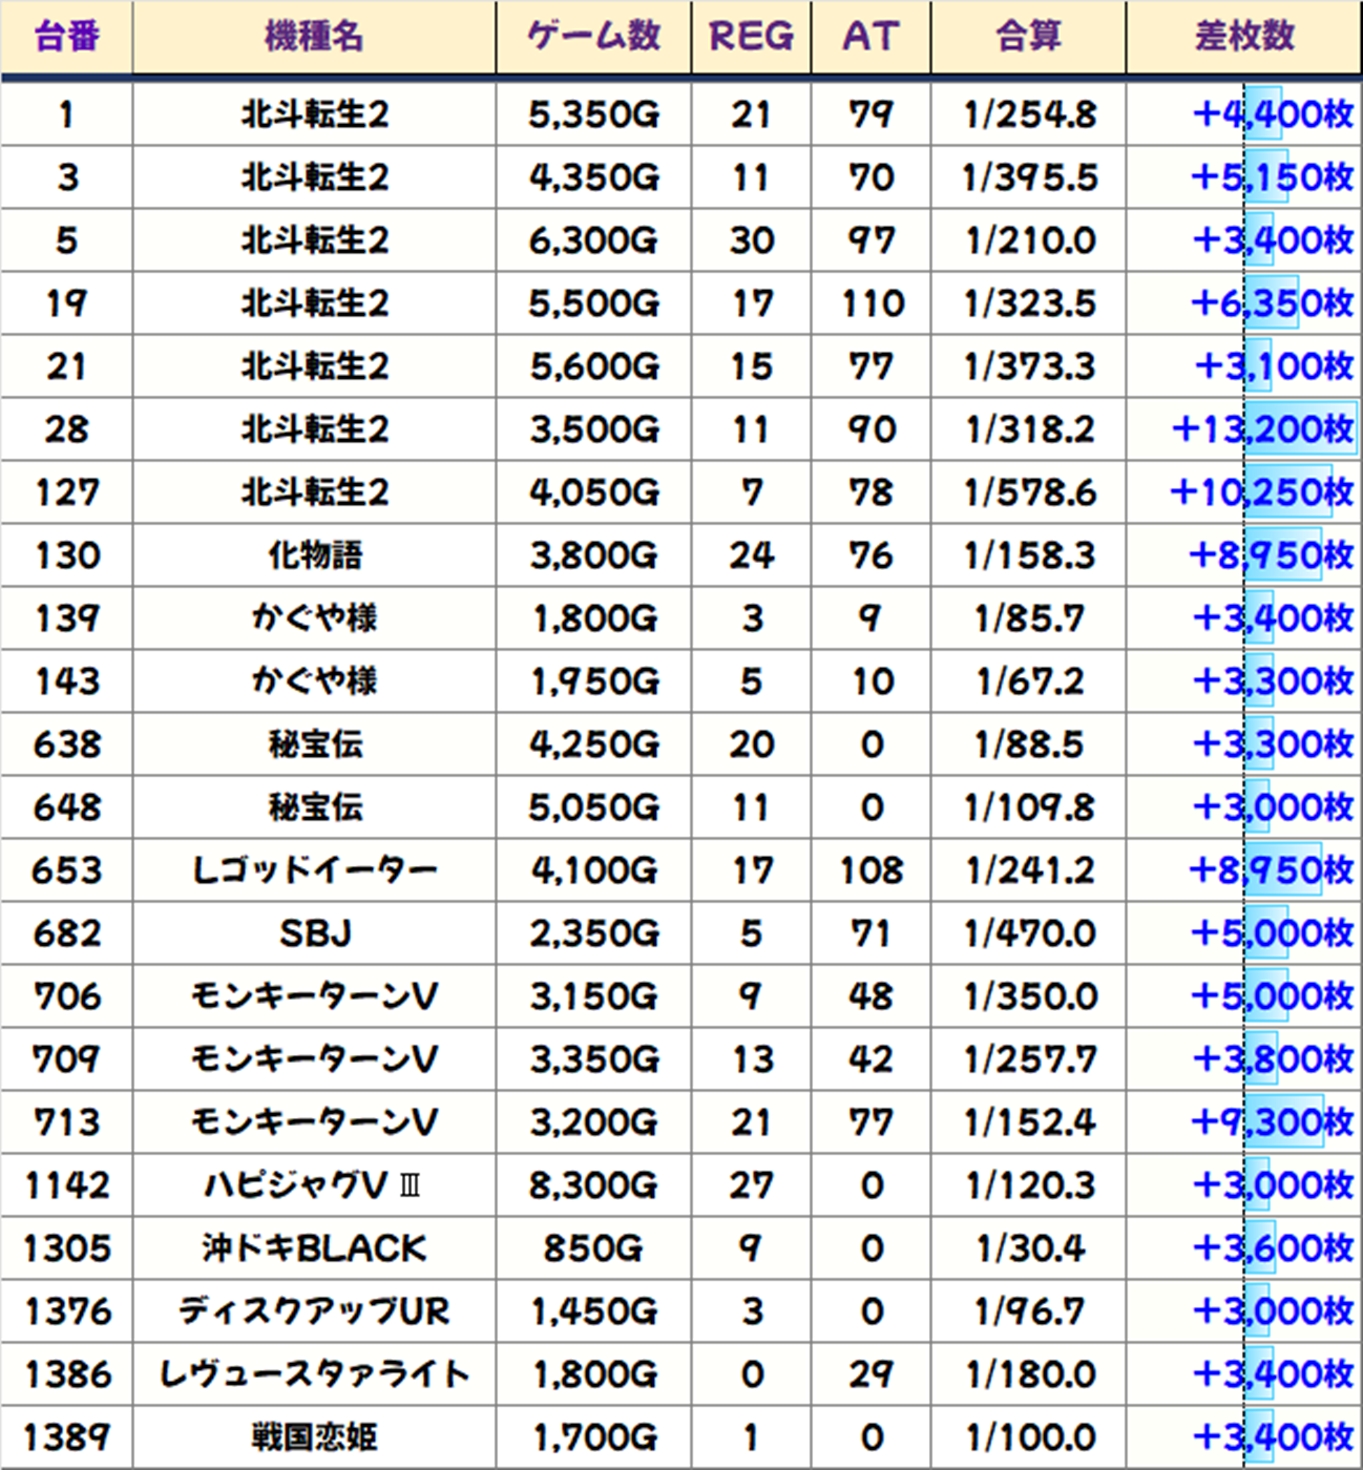Select the 機種名 column header
The width and height of the screenshot is (1363, 1470).
click(x=314, y=37)
